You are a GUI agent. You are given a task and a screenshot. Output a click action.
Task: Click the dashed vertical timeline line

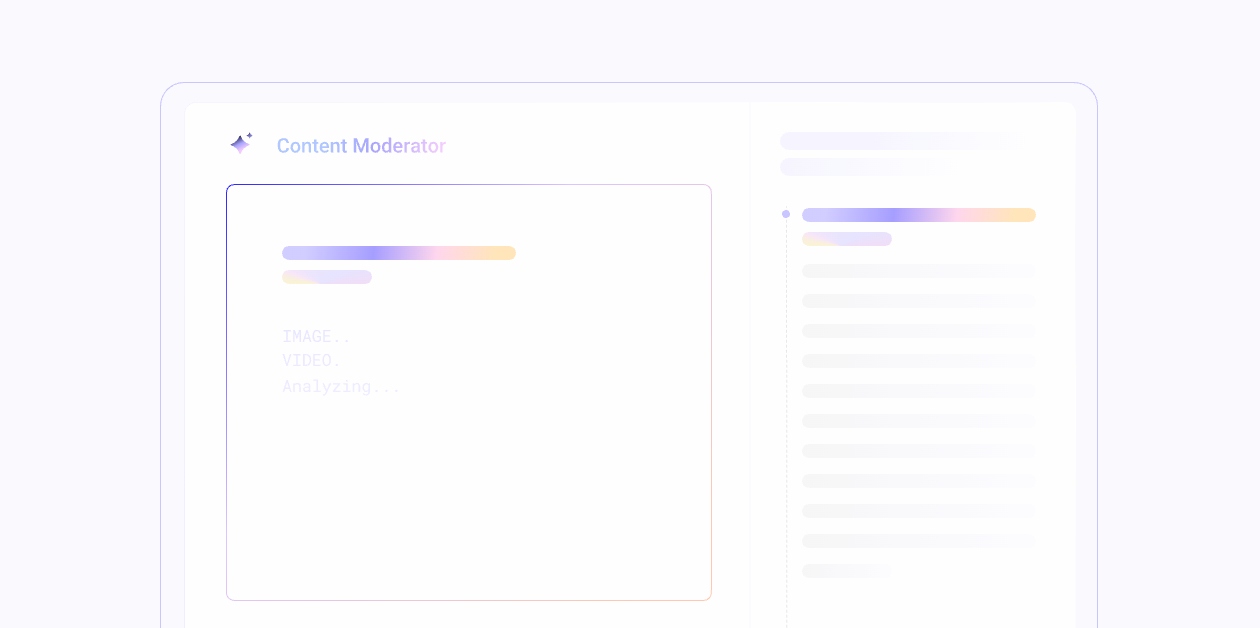(787, 420)
